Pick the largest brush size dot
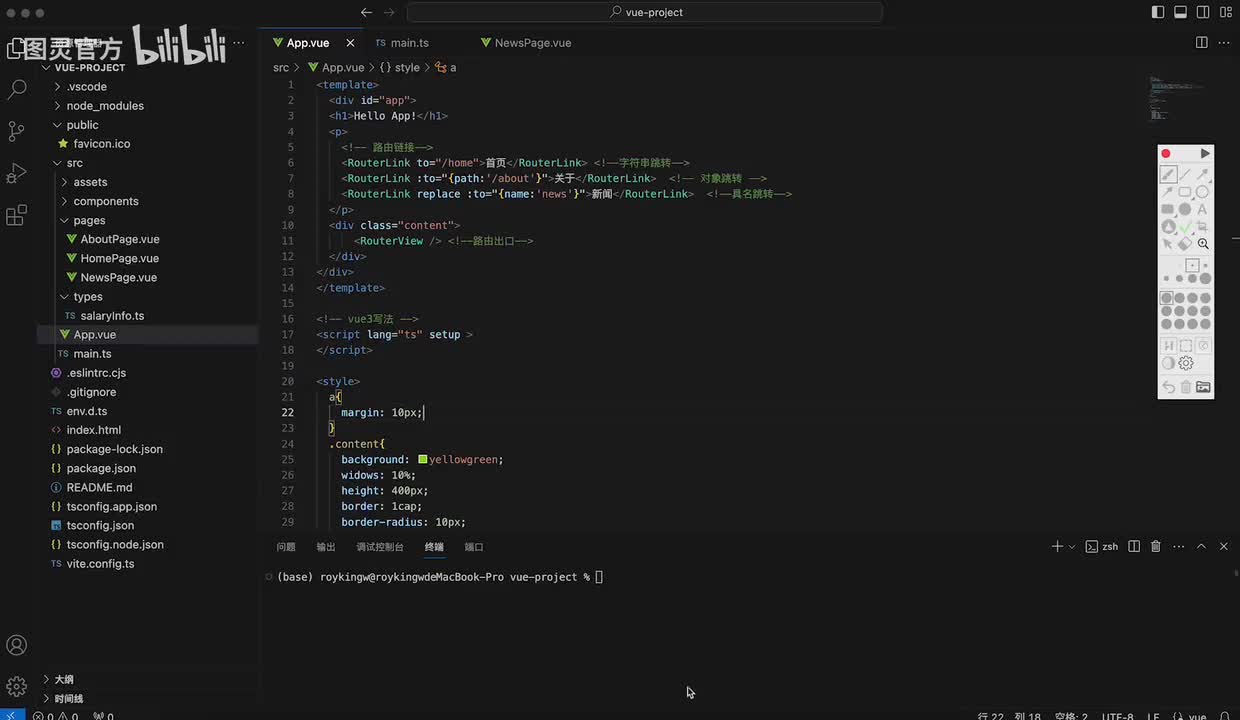Screen dimensions: 1240x720 [x=1205, y=278]
